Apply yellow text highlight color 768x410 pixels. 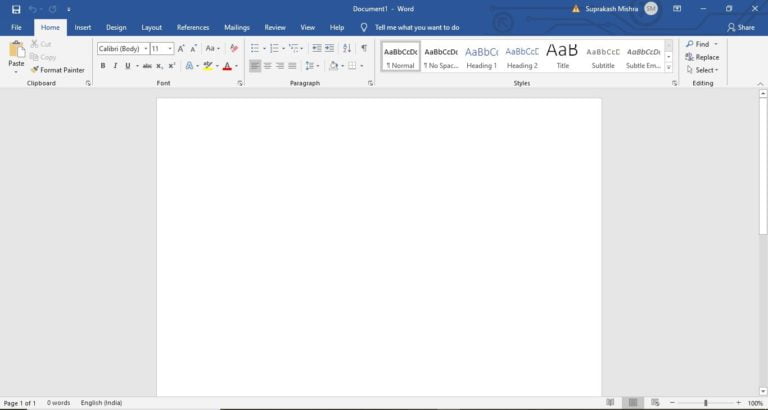(208, 66)
